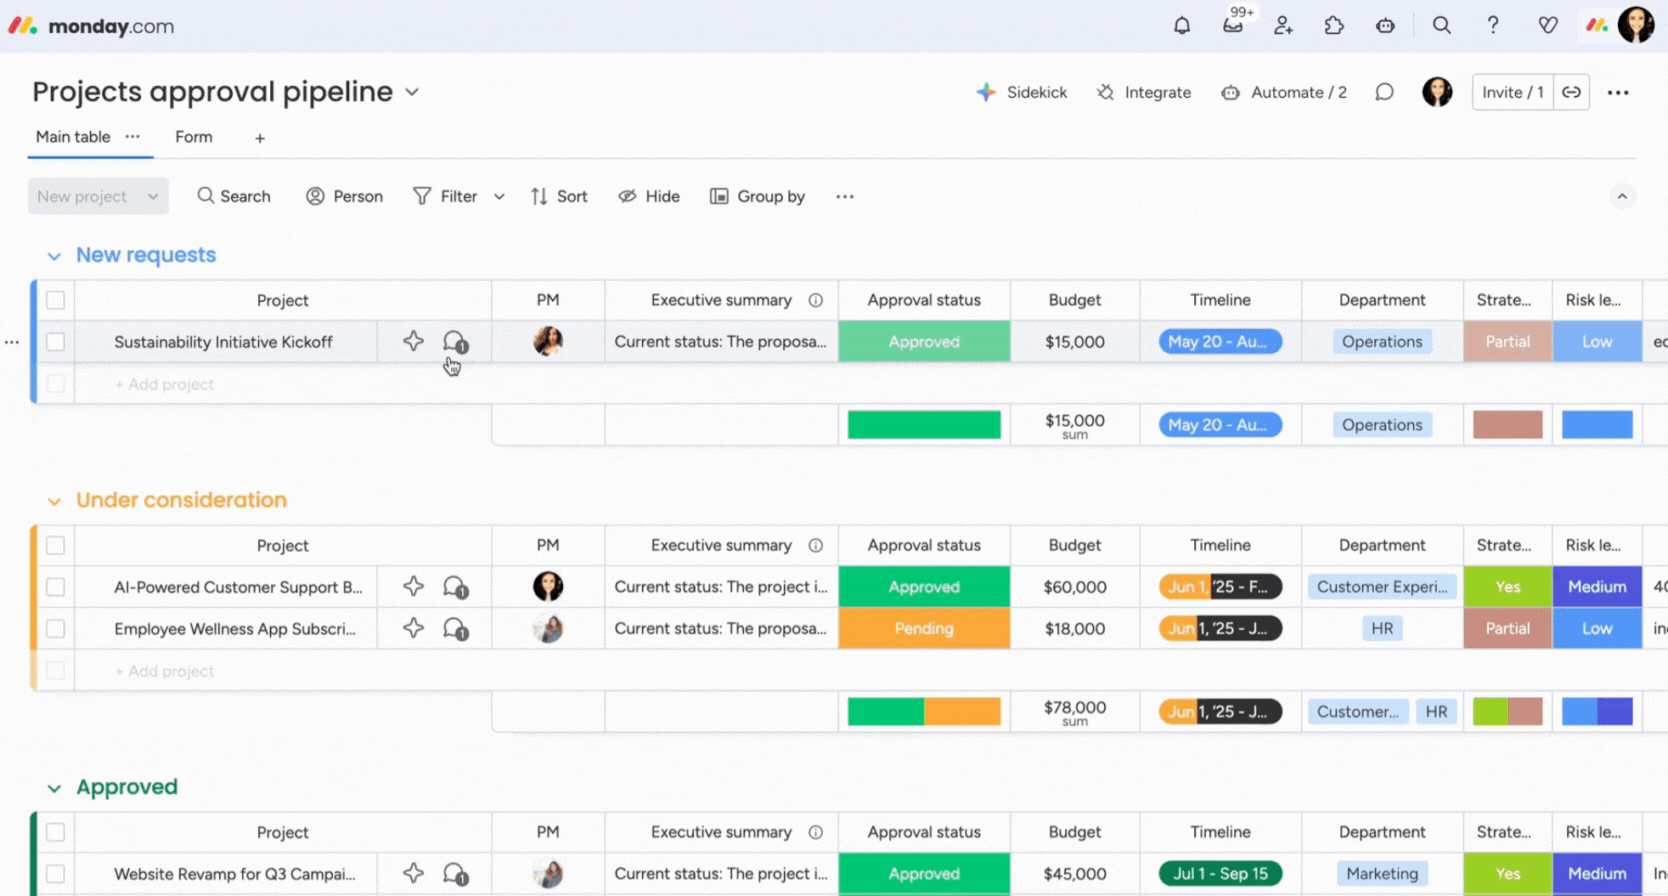The height and width of the screenshot is (896, 1668).
Task: Filter by Person
Action: point(344,196)
